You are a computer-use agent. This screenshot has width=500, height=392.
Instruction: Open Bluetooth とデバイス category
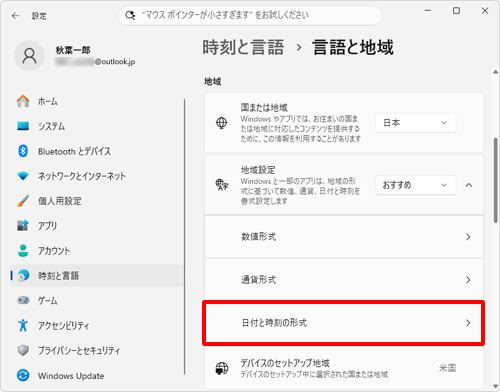coord(97,151)
